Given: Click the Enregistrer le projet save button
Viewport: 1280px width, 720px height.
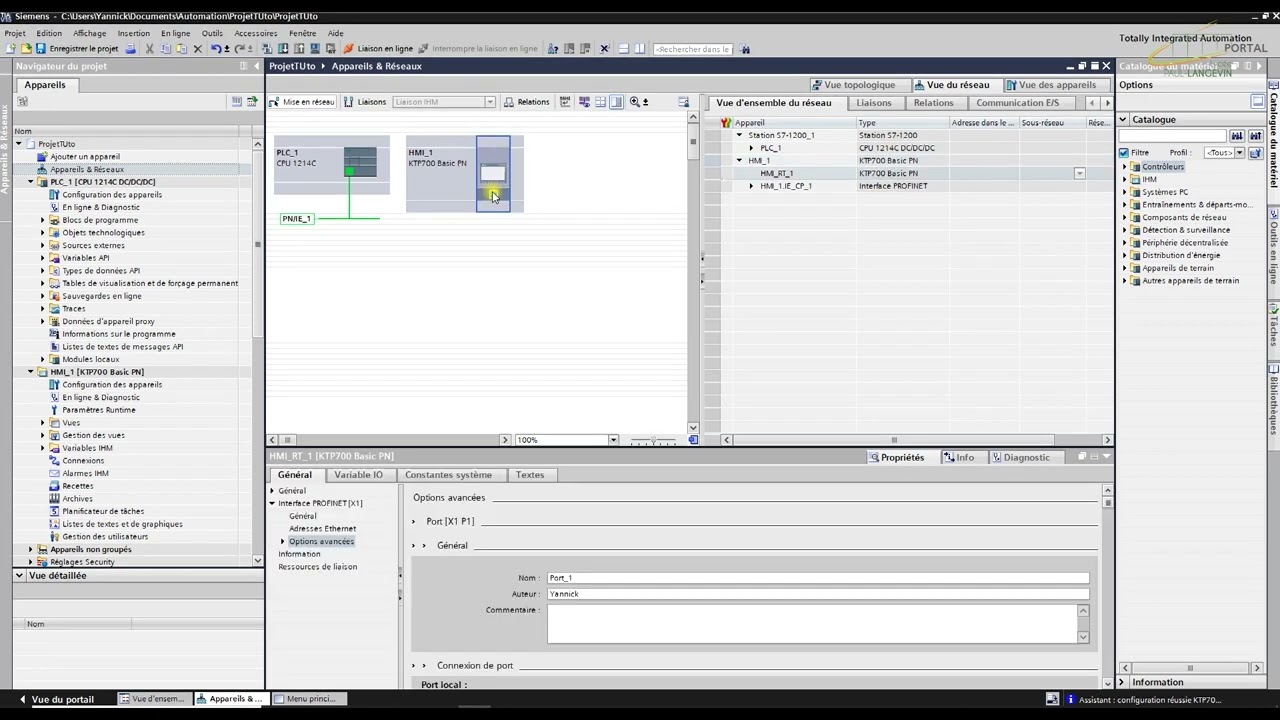Looking at the screenshot, I should coord(77,48).
